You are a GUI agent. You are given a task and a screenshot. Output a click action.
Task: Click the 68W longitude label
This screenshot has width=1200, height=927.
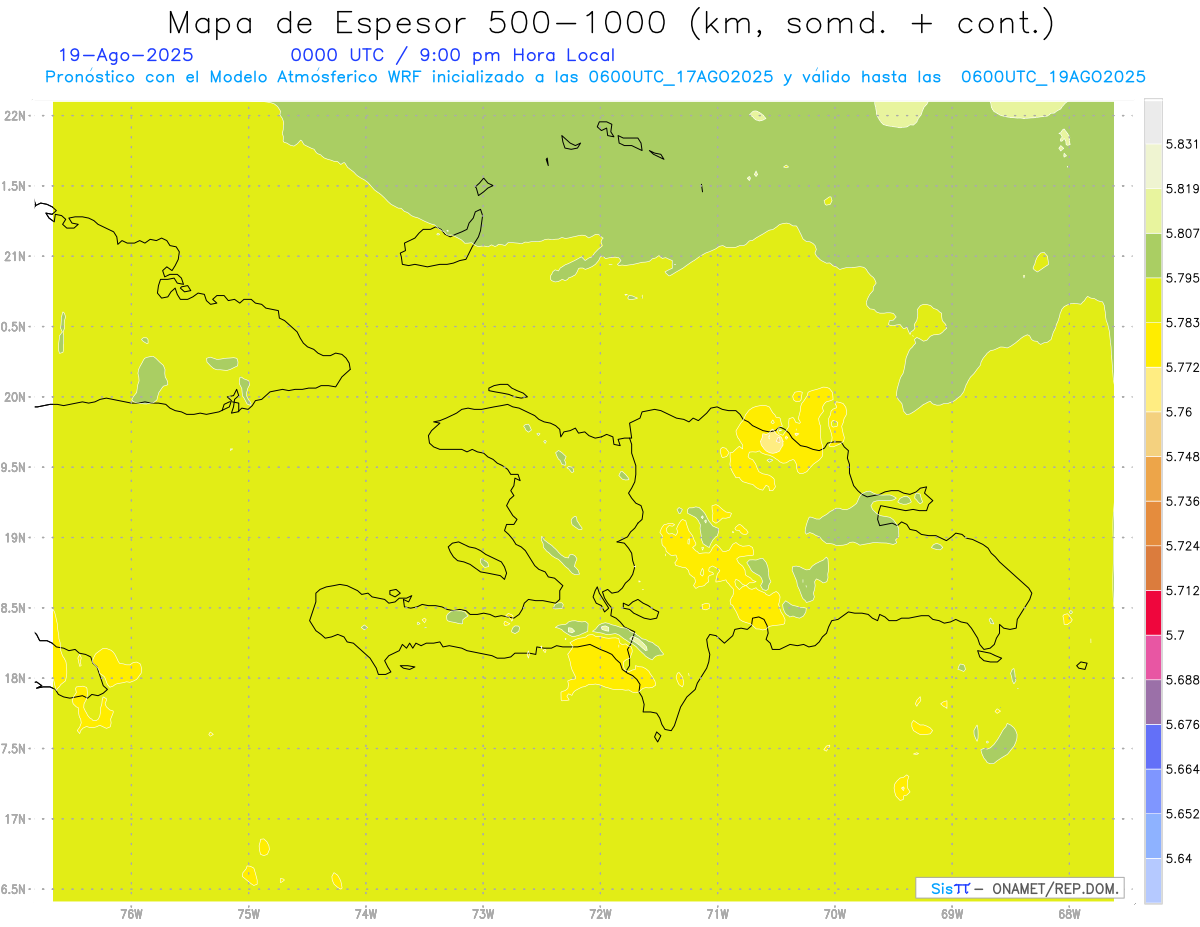[x=1069, y=913]
